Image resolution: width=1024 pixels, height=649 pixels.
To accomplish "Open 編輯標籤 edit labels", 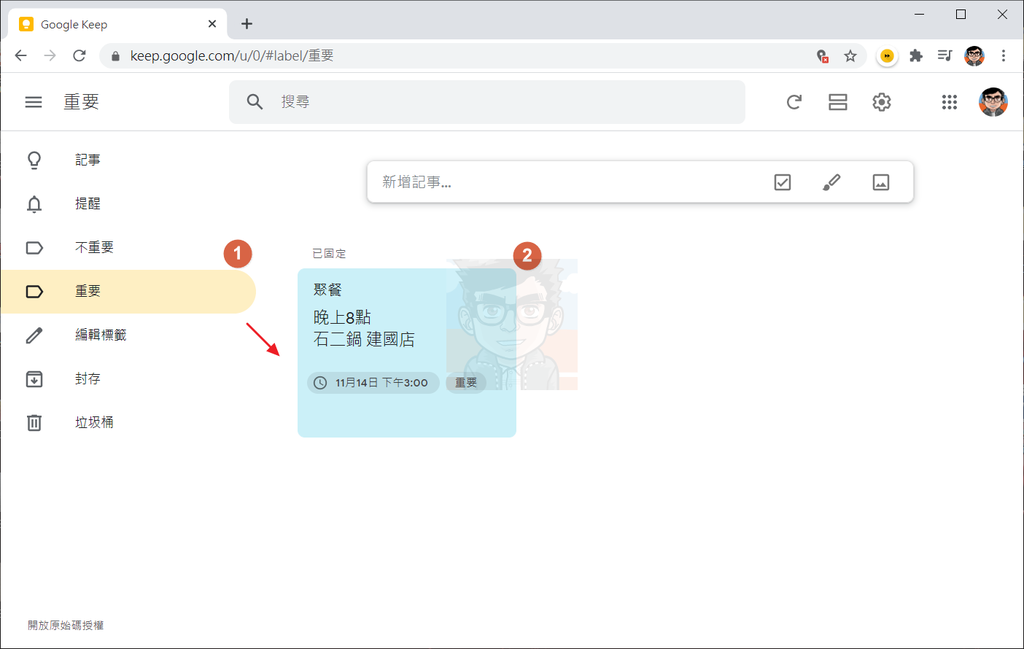I will pyautogui.click(x=127, y=335).
